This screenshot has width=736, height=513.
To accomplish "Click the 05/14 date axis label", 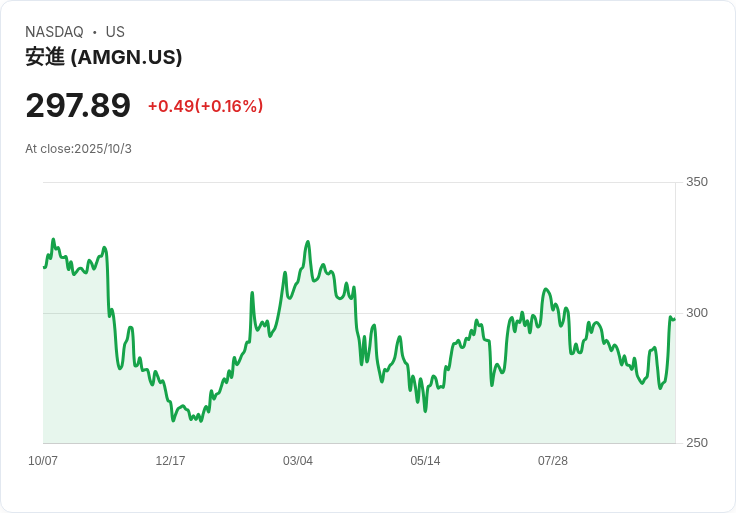I will click(425, 460).
